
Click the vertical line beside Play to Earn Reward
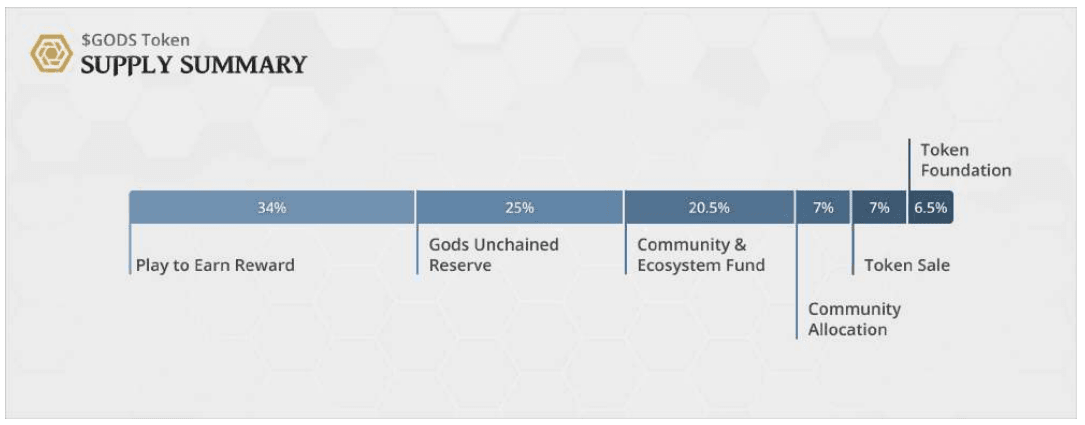coord(130,250)
